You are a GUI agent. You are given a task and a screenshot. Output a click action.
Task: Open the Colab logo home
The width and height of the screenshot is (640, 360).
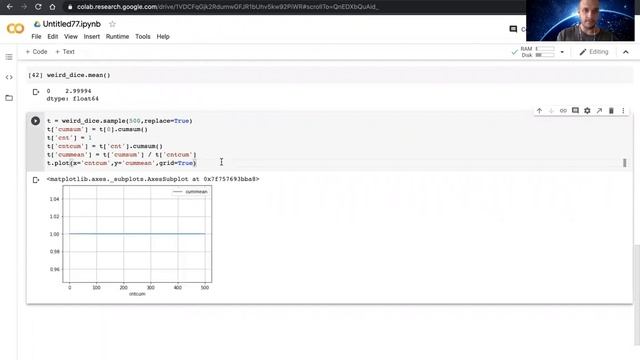pyautogui.click(x=16, y=29)
